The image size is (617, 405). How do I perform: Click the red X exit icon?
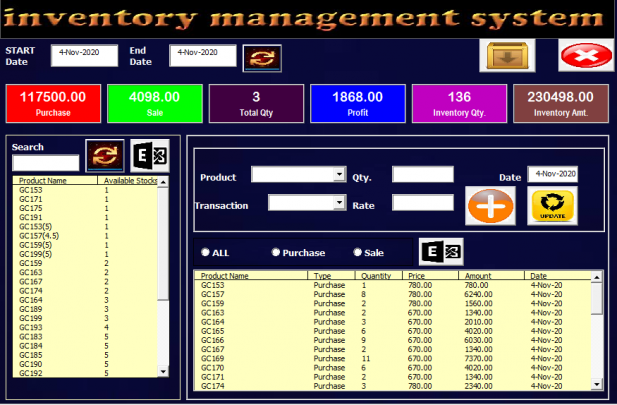coord(585,56)
